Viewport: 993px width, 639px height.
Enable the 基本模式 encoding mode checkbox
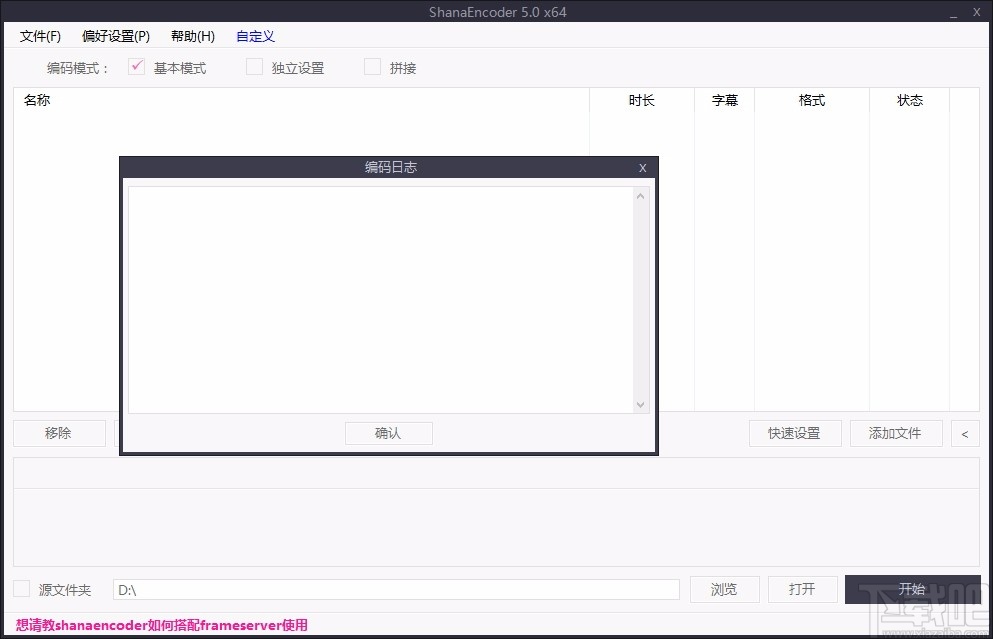coord(137,67)
